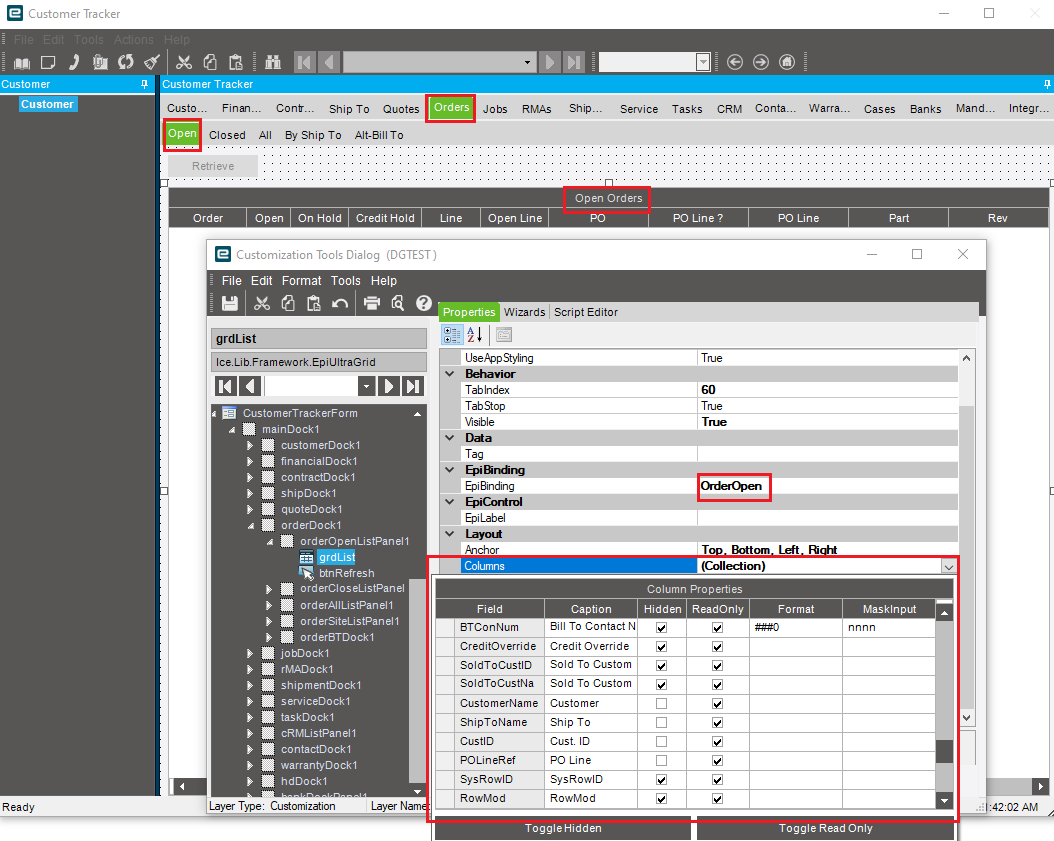Toggle ReadOnly for the RowMod field
Image resolution: width=1054 pixels, height=841 pixels.
[x=717, y=799]
